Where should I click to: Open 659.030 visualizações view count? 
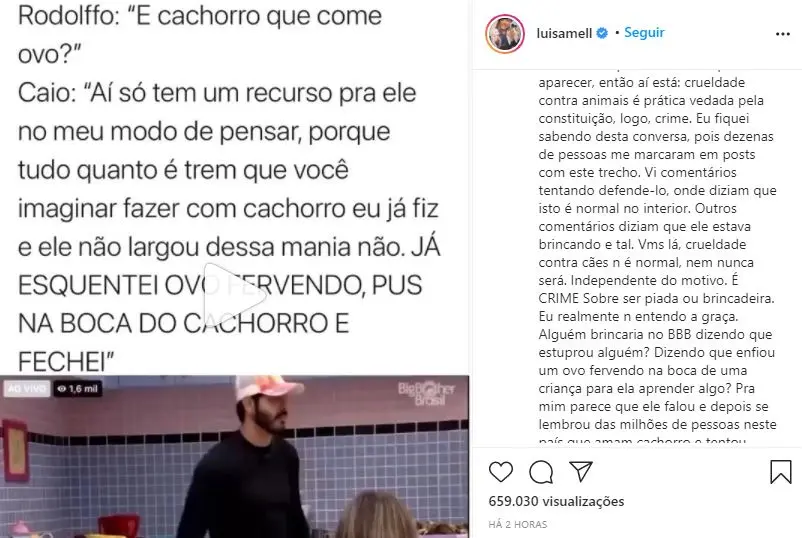556,501
